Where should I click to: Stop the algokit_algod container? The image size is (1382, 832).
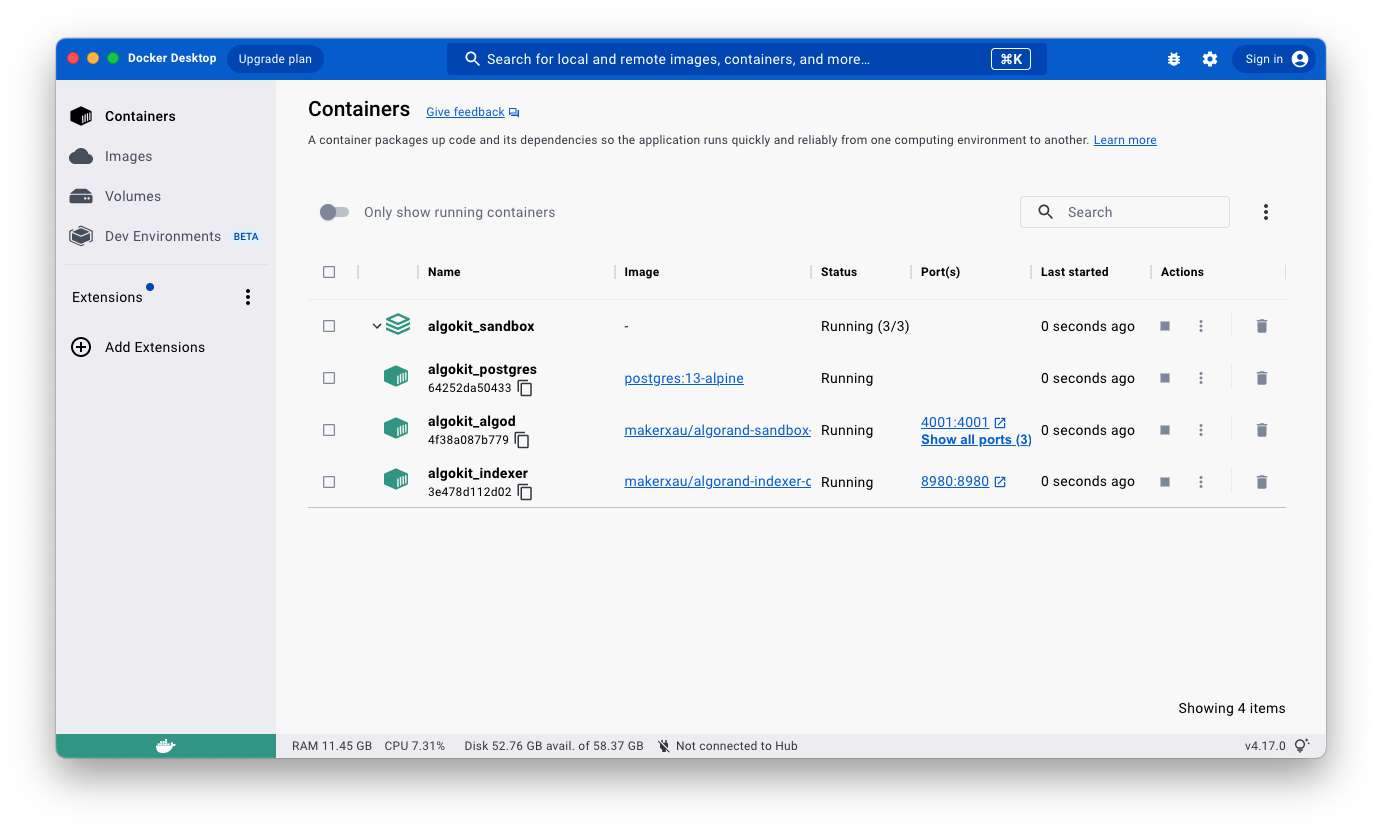[x=1165, y=430]
